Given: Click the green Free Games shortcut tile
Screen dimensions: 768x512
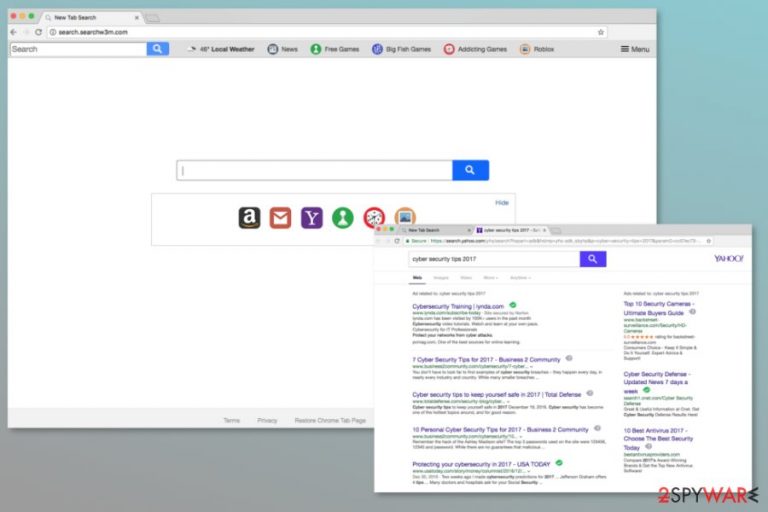Looking at the screenshot, I should [x=343, y=218].
